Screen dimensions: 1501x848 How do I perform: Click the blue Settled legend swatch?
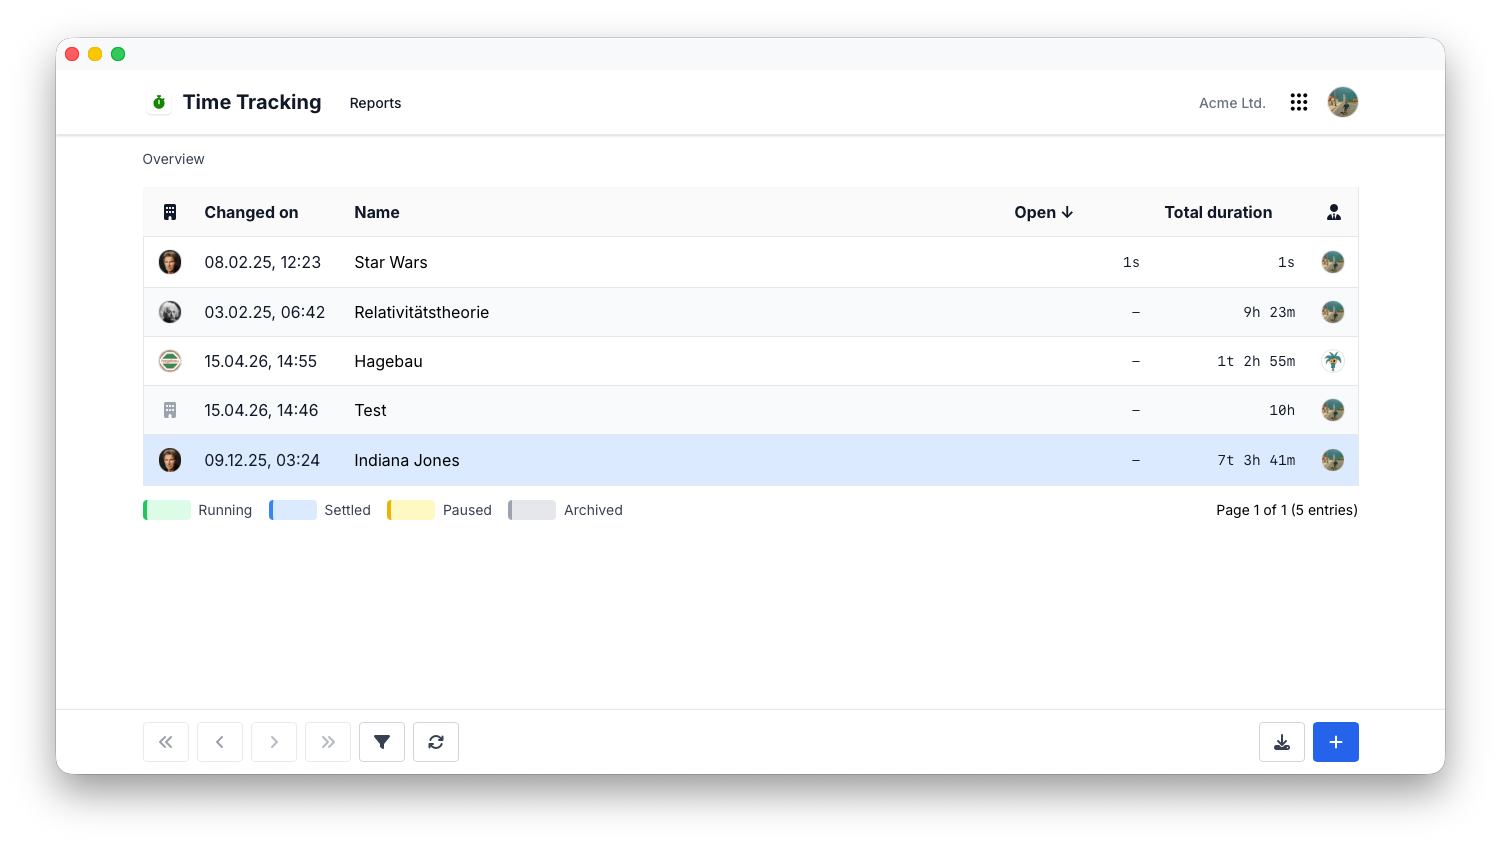click(x=293, y=510)
